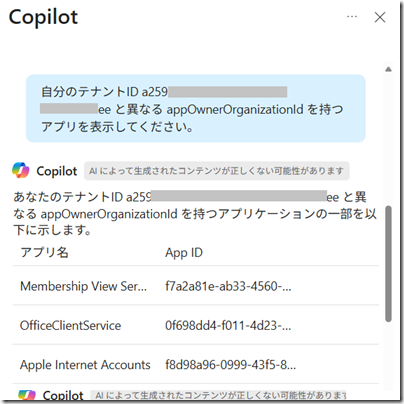Viewport: 404px width, 404px height.
Task: Click the bottom AI disclaimer badge
Action: point(219,395)
